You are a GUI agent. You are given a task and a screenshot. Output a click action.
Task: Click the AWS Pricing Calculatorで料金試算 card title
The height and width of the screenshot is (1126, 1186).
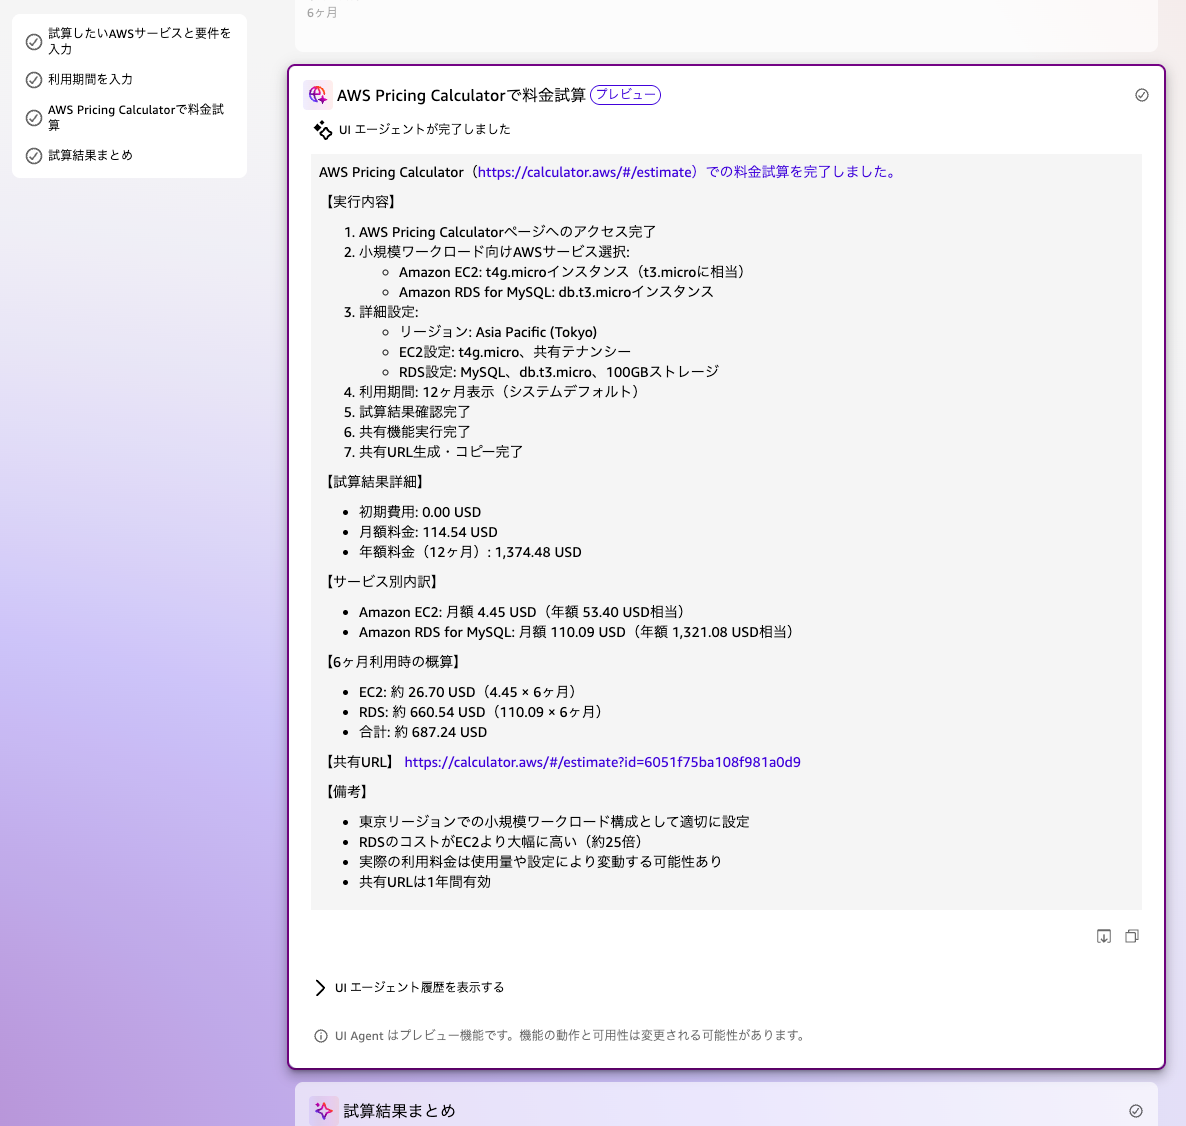461,95
